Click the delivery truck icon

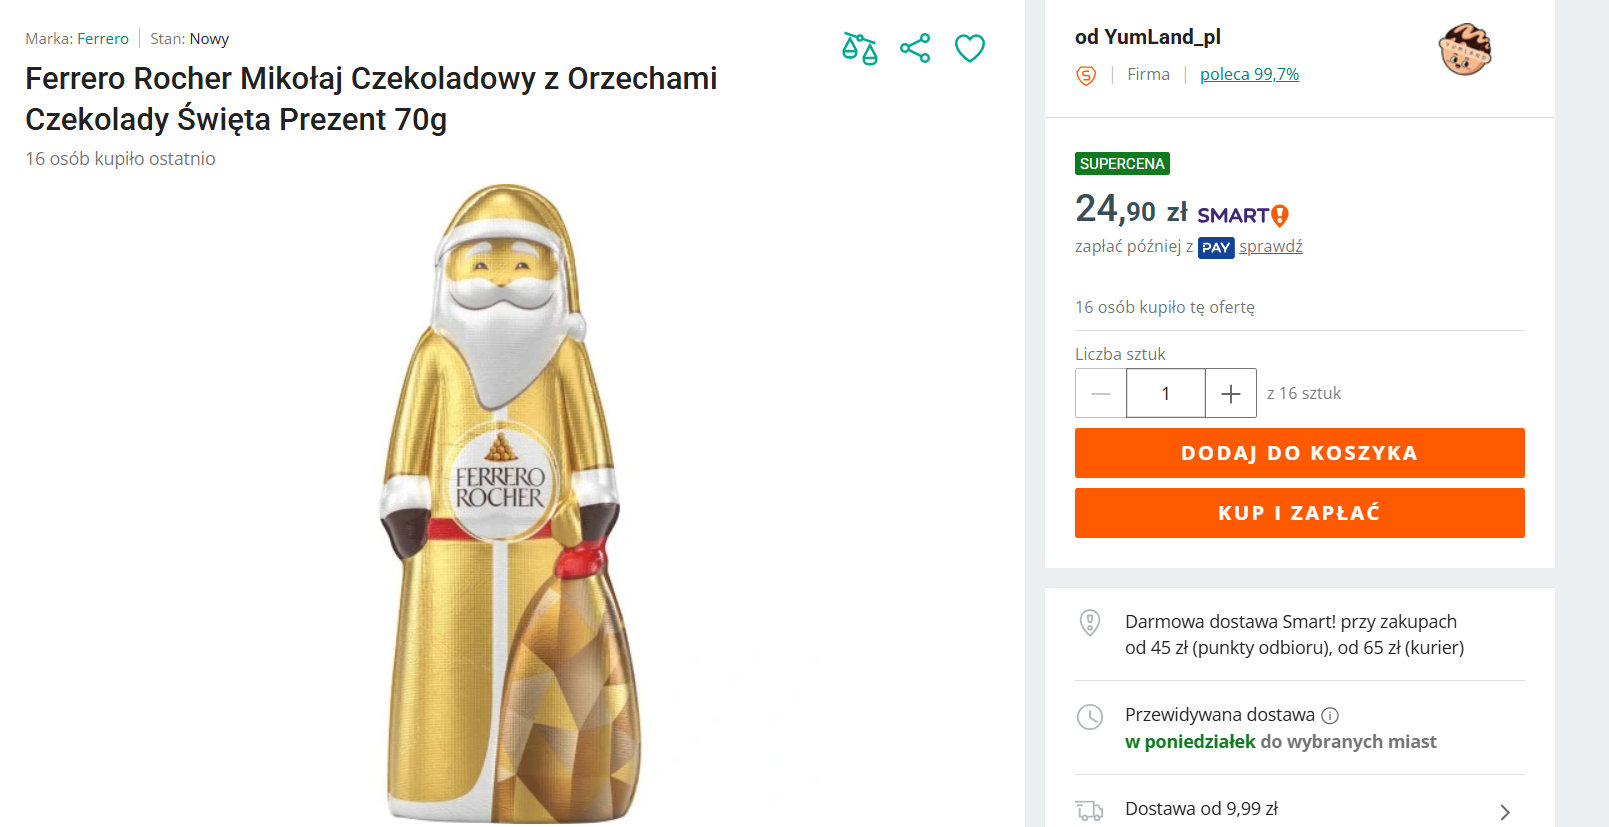click(1089, 810)
